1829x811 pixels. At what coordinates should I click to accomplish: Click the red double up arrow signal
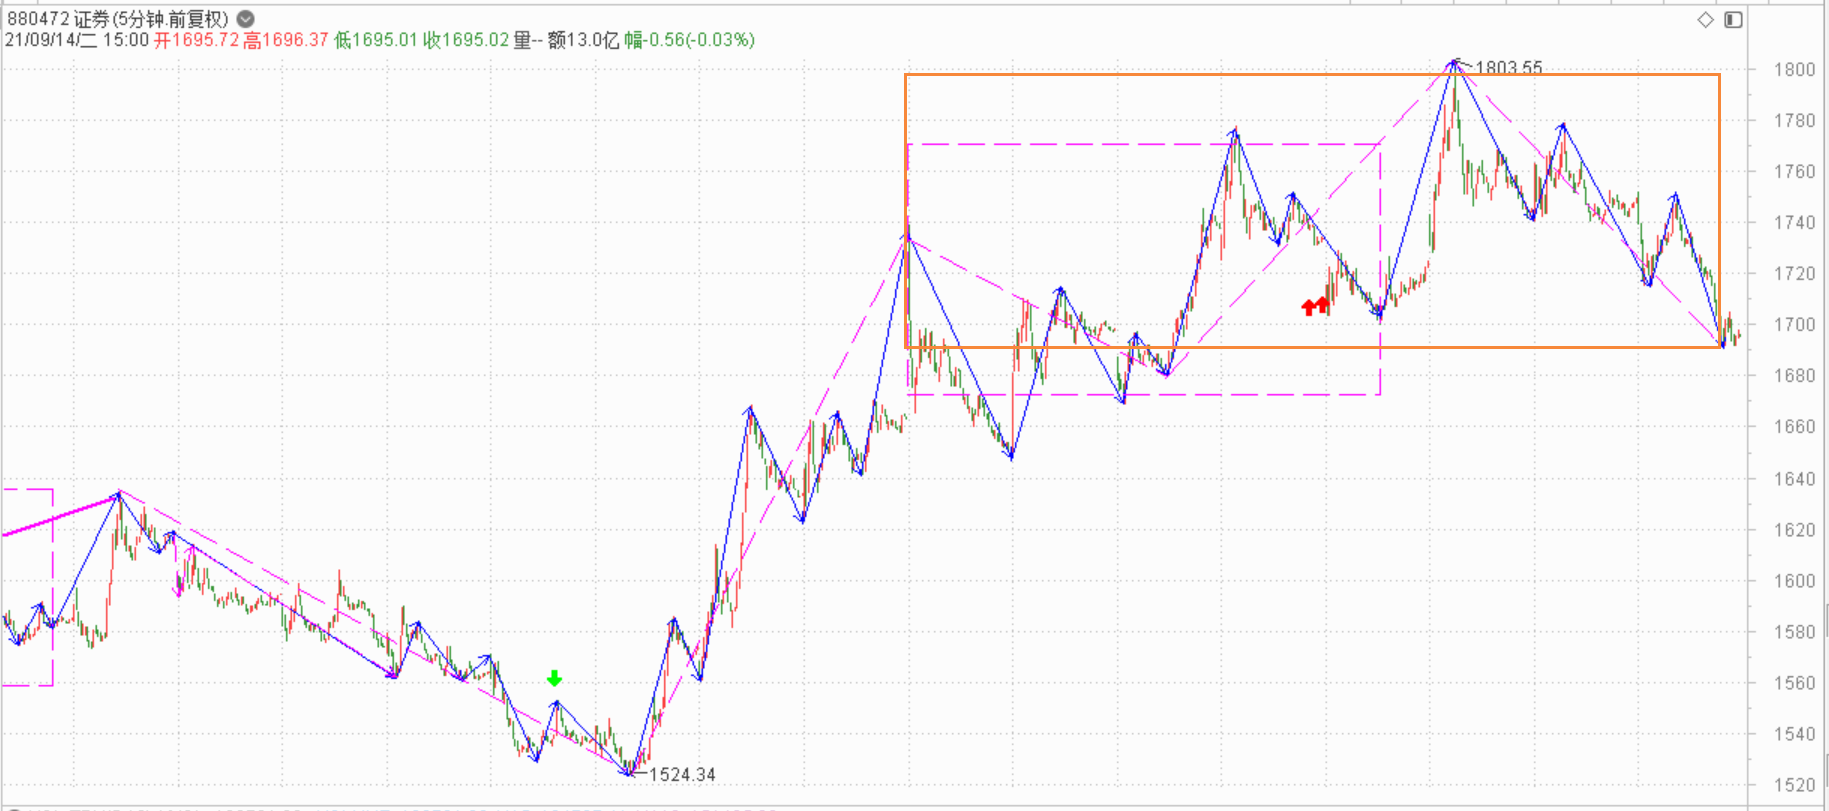[1316, 306]
